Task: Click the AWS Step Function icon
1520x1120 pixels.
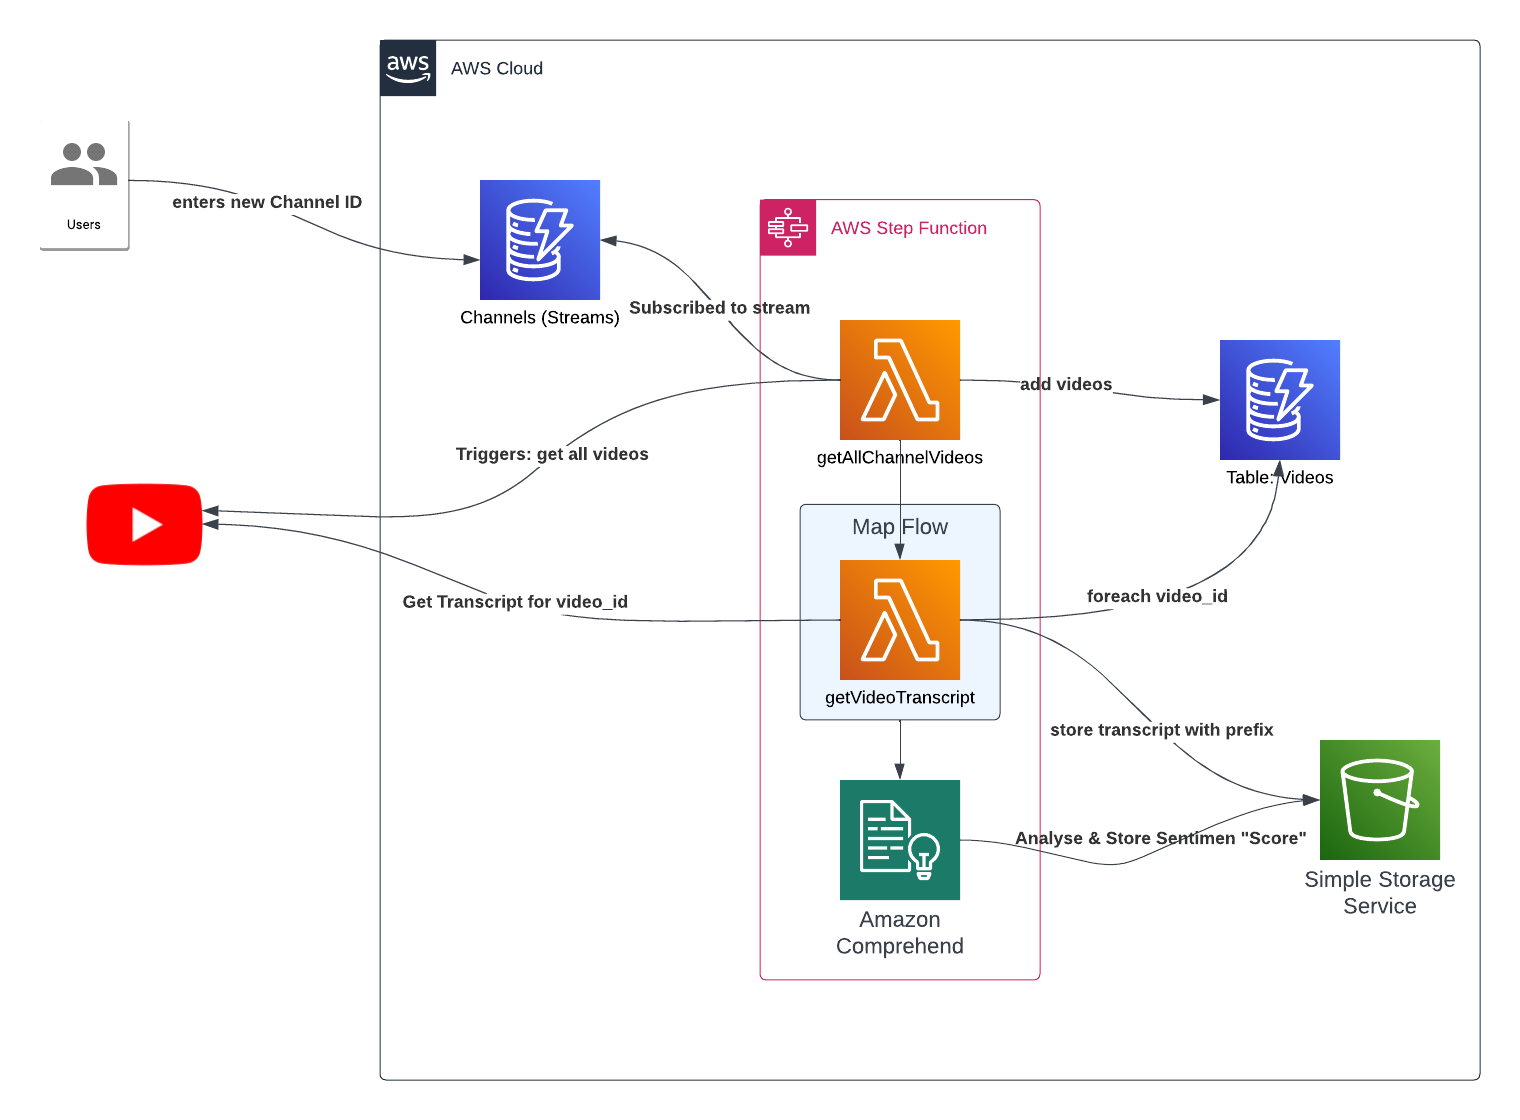Action: coord(788,228)
